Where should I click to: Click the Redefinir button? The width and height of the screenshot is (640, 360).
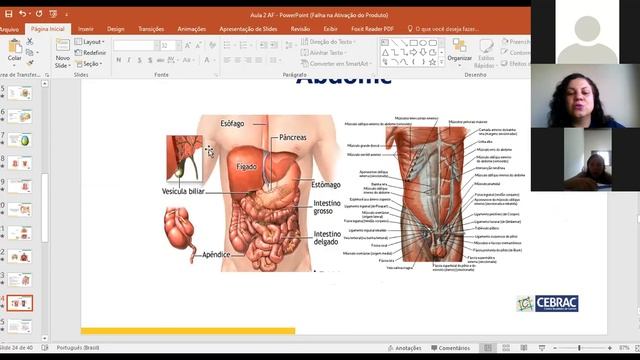[90, 53]
